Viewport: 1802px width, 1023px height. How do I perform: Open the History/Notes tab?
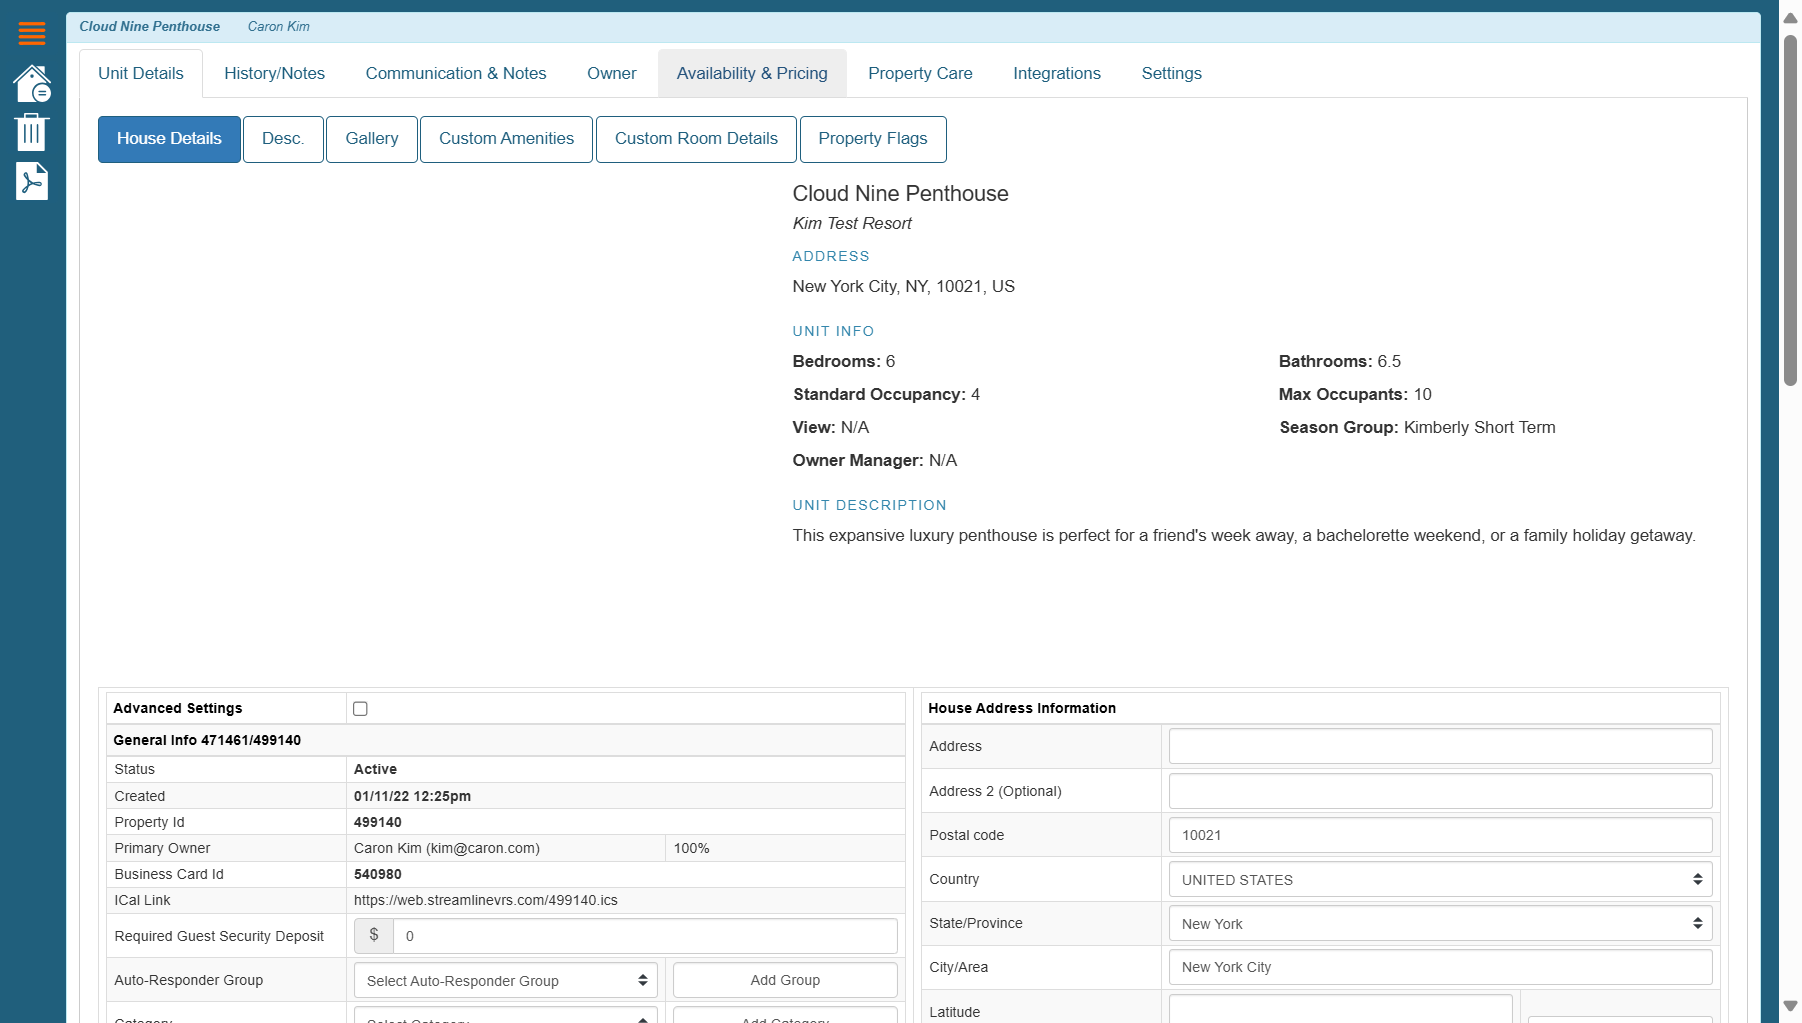[274, 73]
